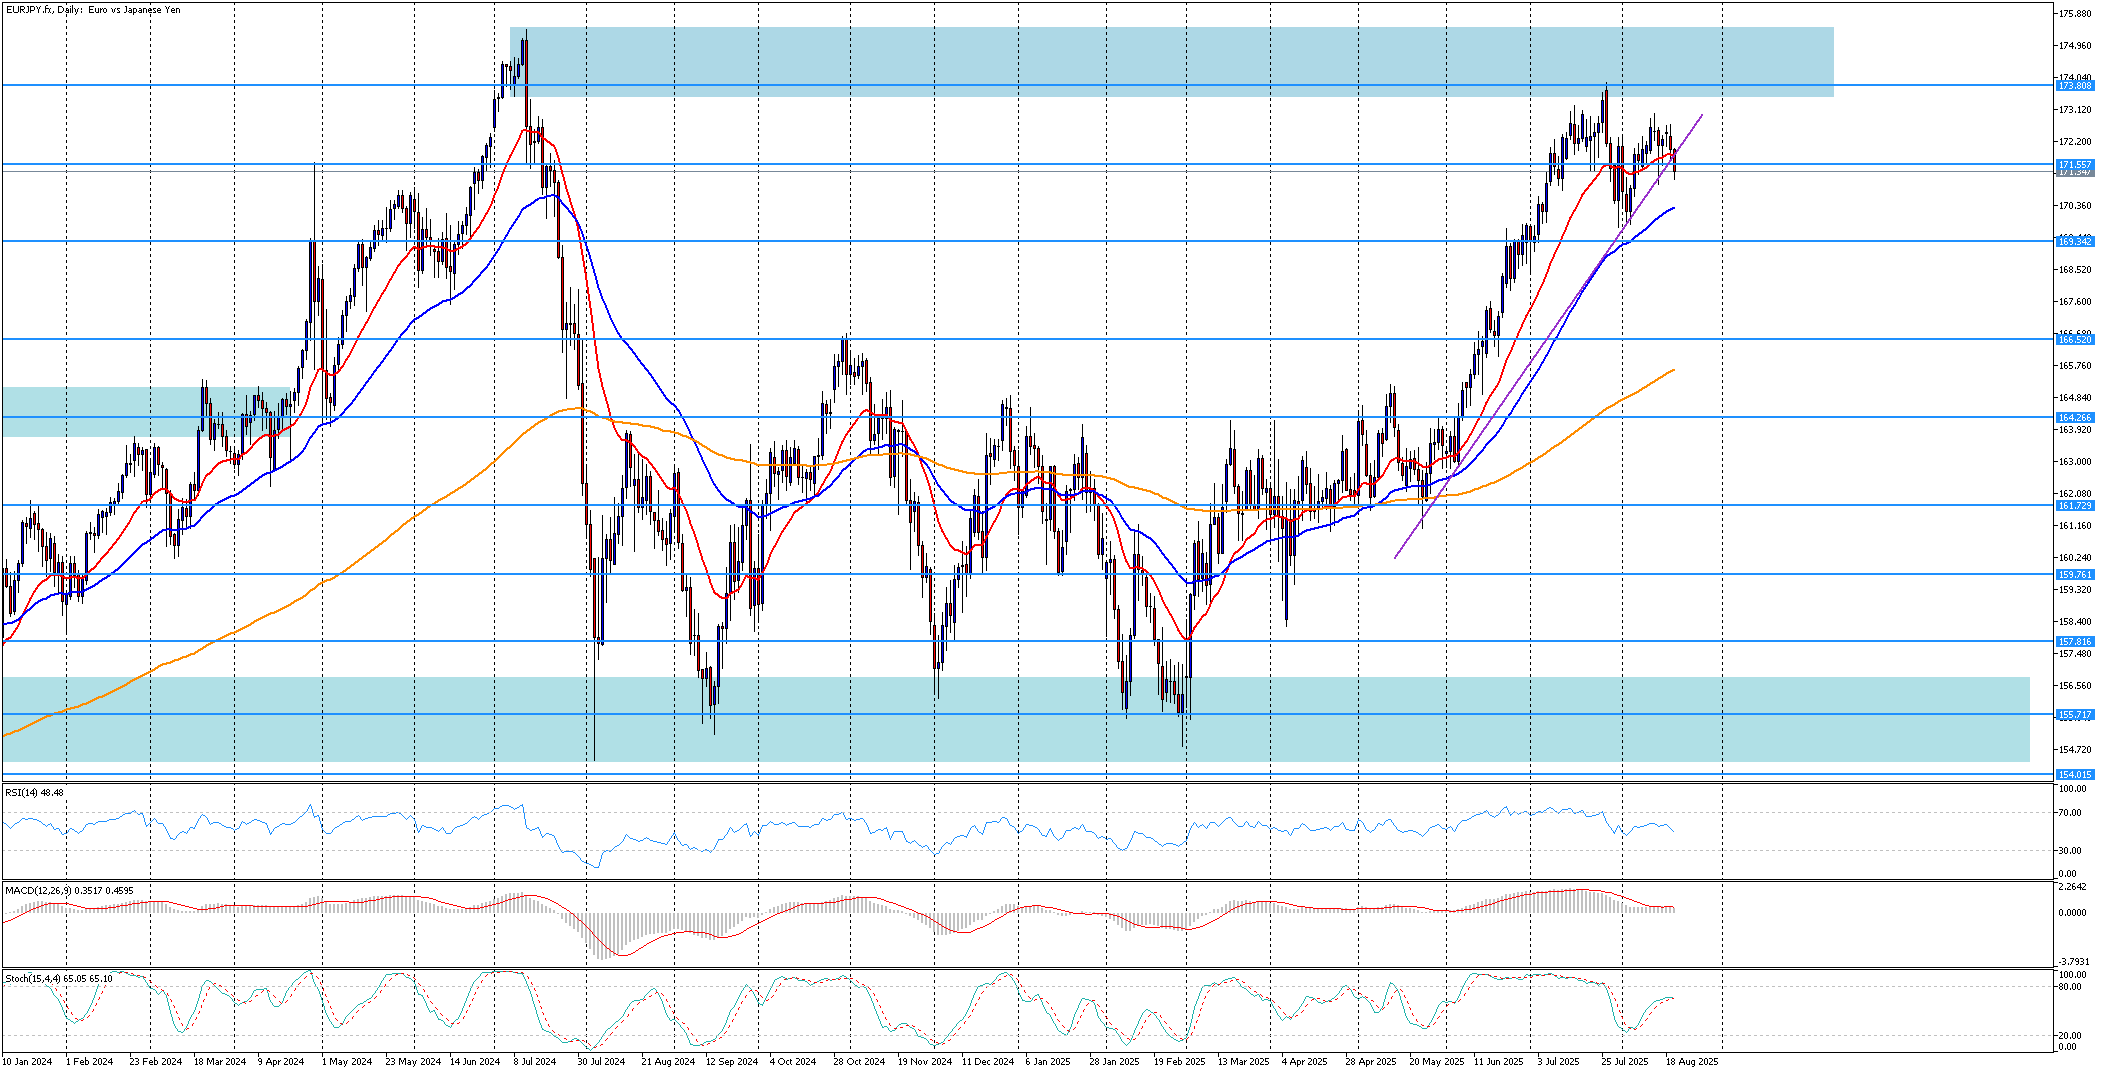Select the small blue rectangle near March 2024
This screenshot has height=1073, width=2106.
coord(146,412)
